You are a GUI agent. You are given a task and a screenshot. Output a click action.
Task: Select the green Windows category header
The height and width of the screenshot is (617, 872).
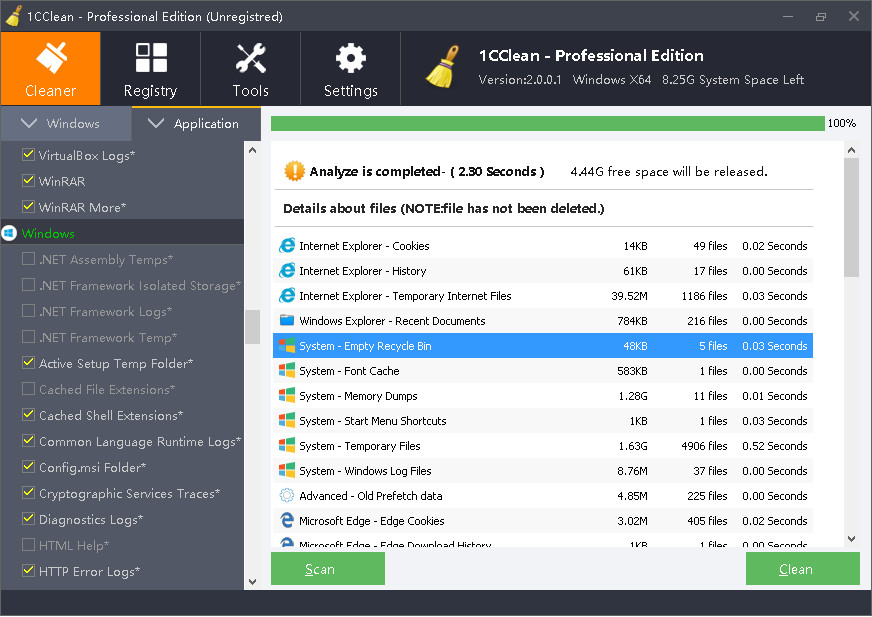122,233
